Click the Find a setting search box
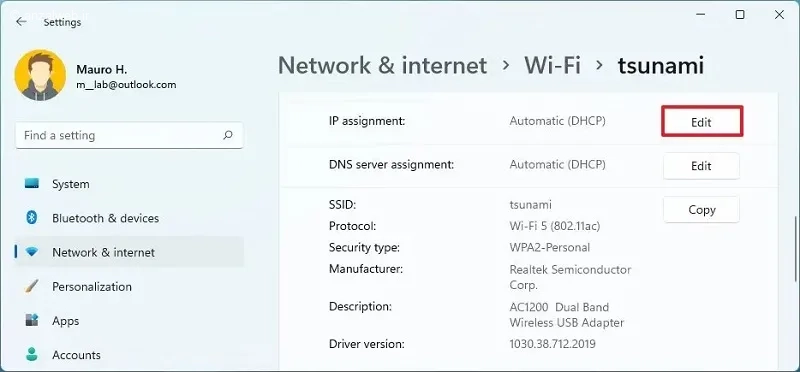Screen dimensions: 800x372 (129, 135)
